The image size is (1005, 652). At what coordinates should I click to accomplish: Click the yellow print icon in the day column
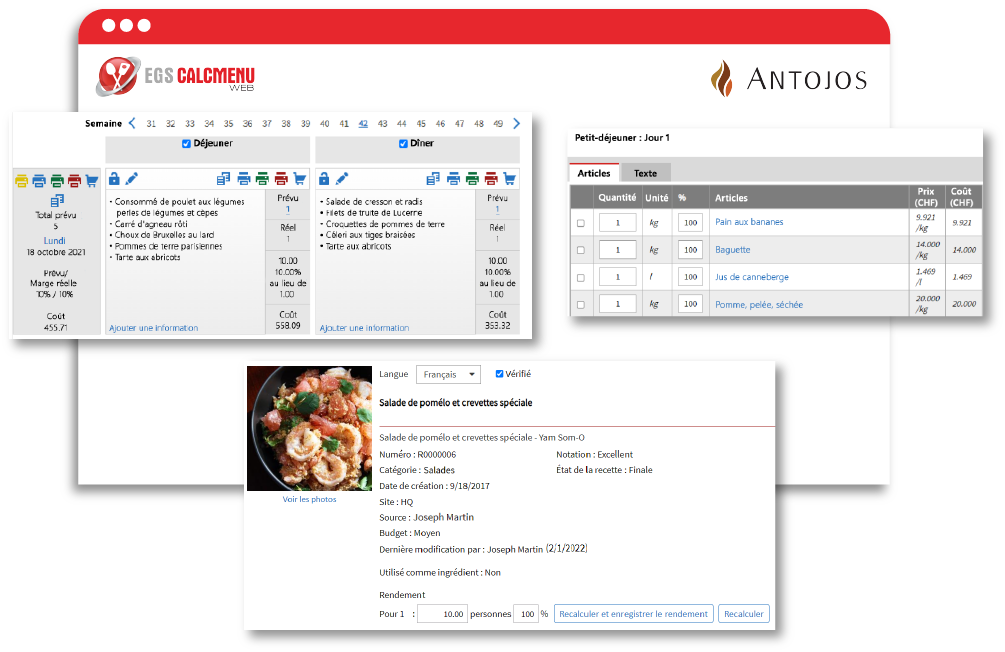(x=21, y=181)
